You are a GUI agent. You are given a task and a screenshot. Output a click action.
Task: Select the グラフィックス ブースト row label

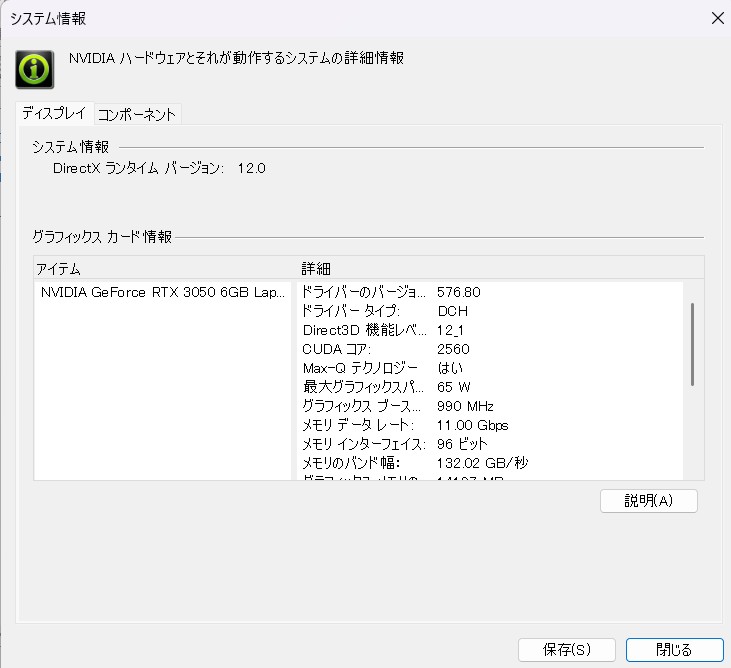[361, 406]
